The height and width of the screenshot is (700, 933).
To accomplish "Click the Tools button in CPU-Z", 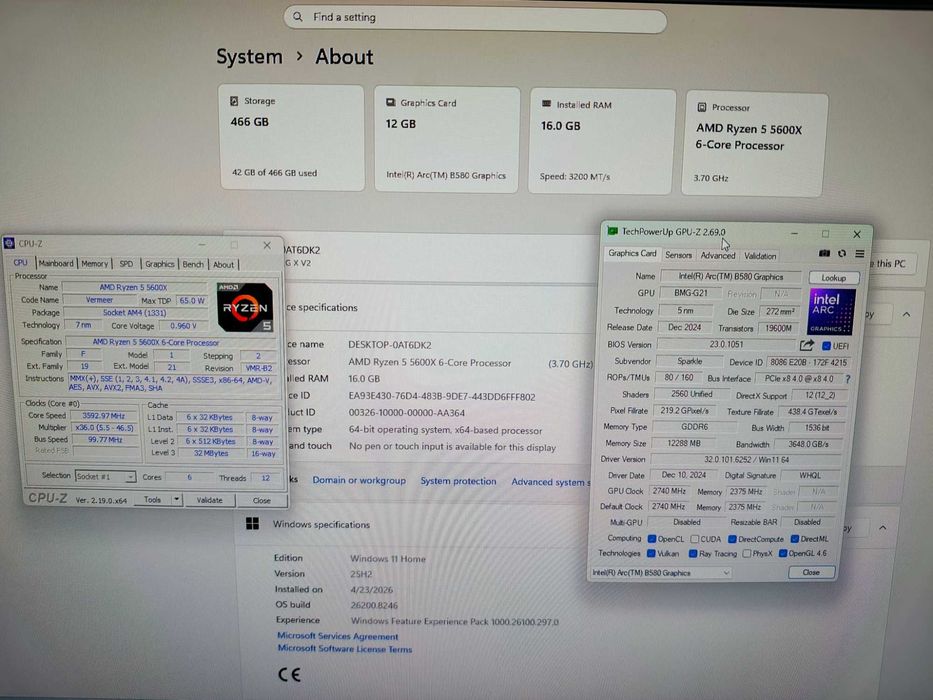I will point(152,499).
